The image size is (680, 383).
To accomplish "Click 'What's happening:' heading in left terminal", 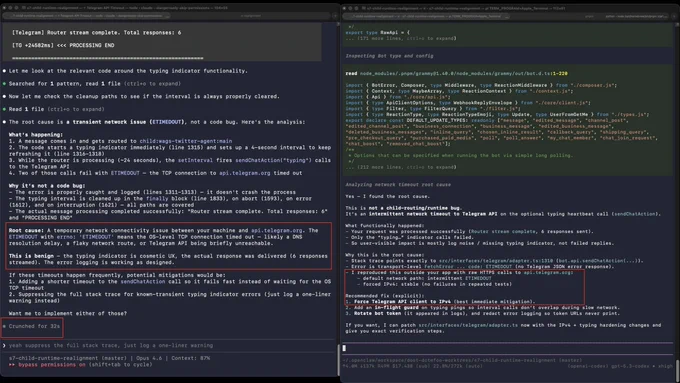I will 36,134.
